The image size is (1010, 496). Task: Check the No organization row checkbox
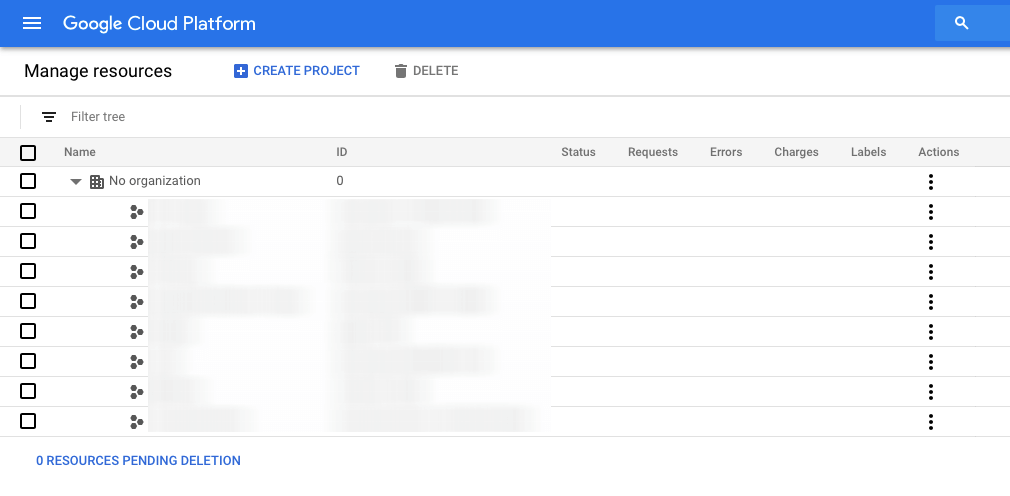[28, 181]
